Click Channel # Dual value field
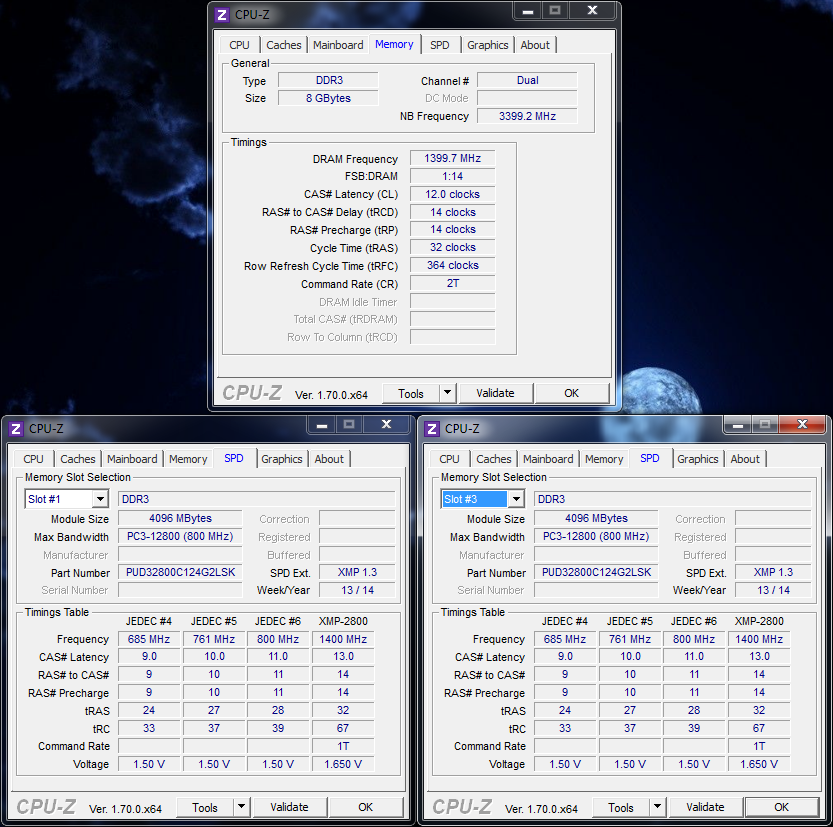 click(527, 80)
